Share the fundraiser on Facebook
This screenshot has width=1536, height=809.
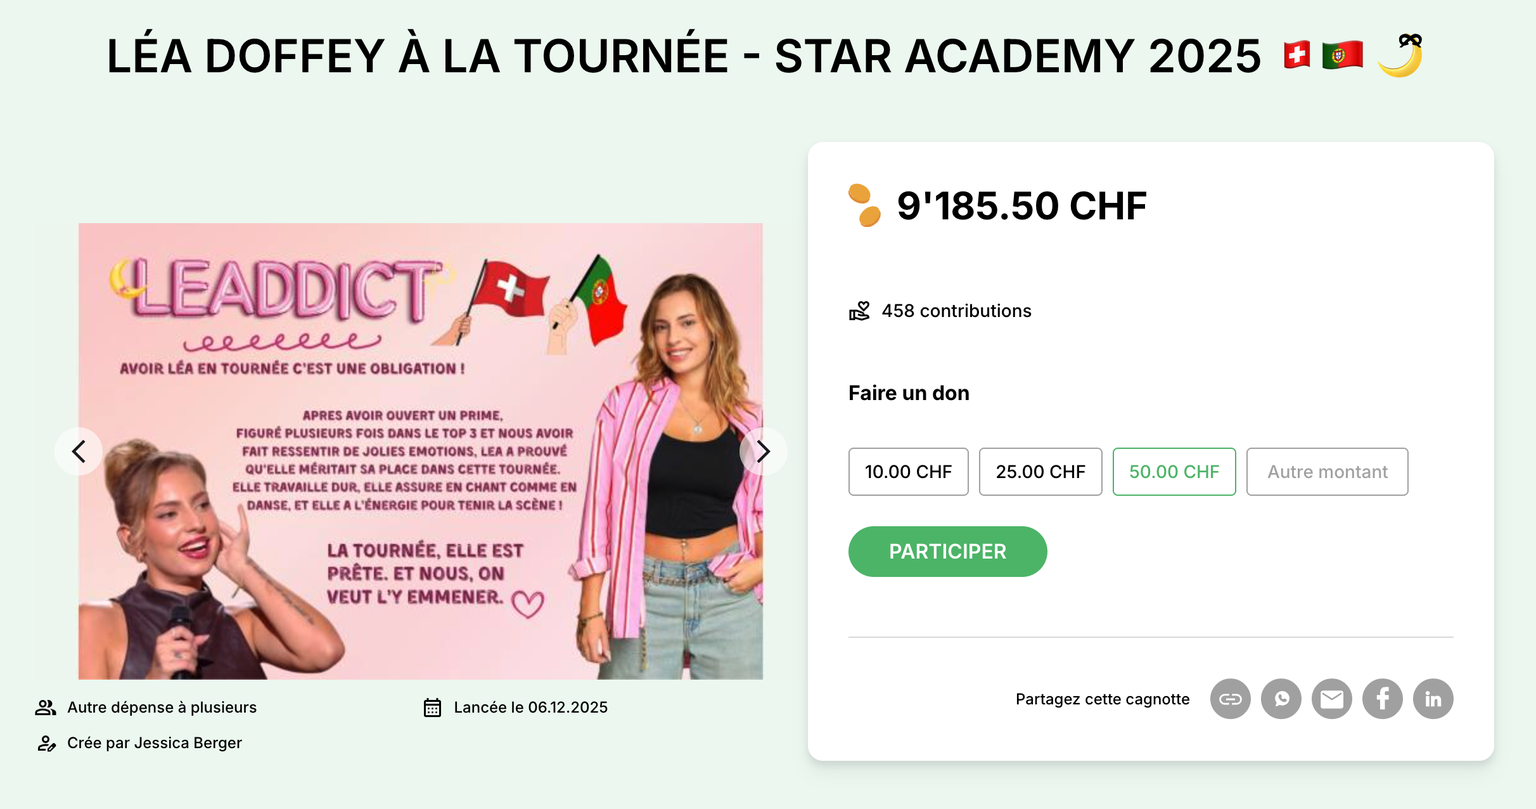point(1382,699)
